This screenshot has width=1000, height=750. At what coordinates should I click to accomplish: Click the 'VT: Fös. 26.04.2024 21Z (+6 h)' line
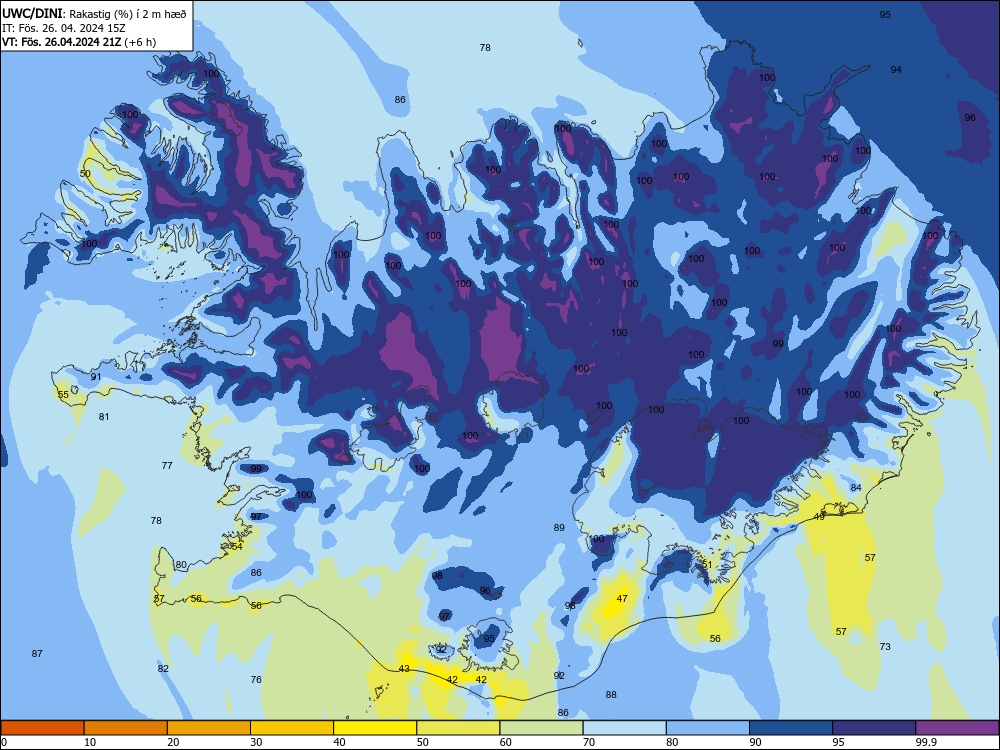[x=79, y=42]
